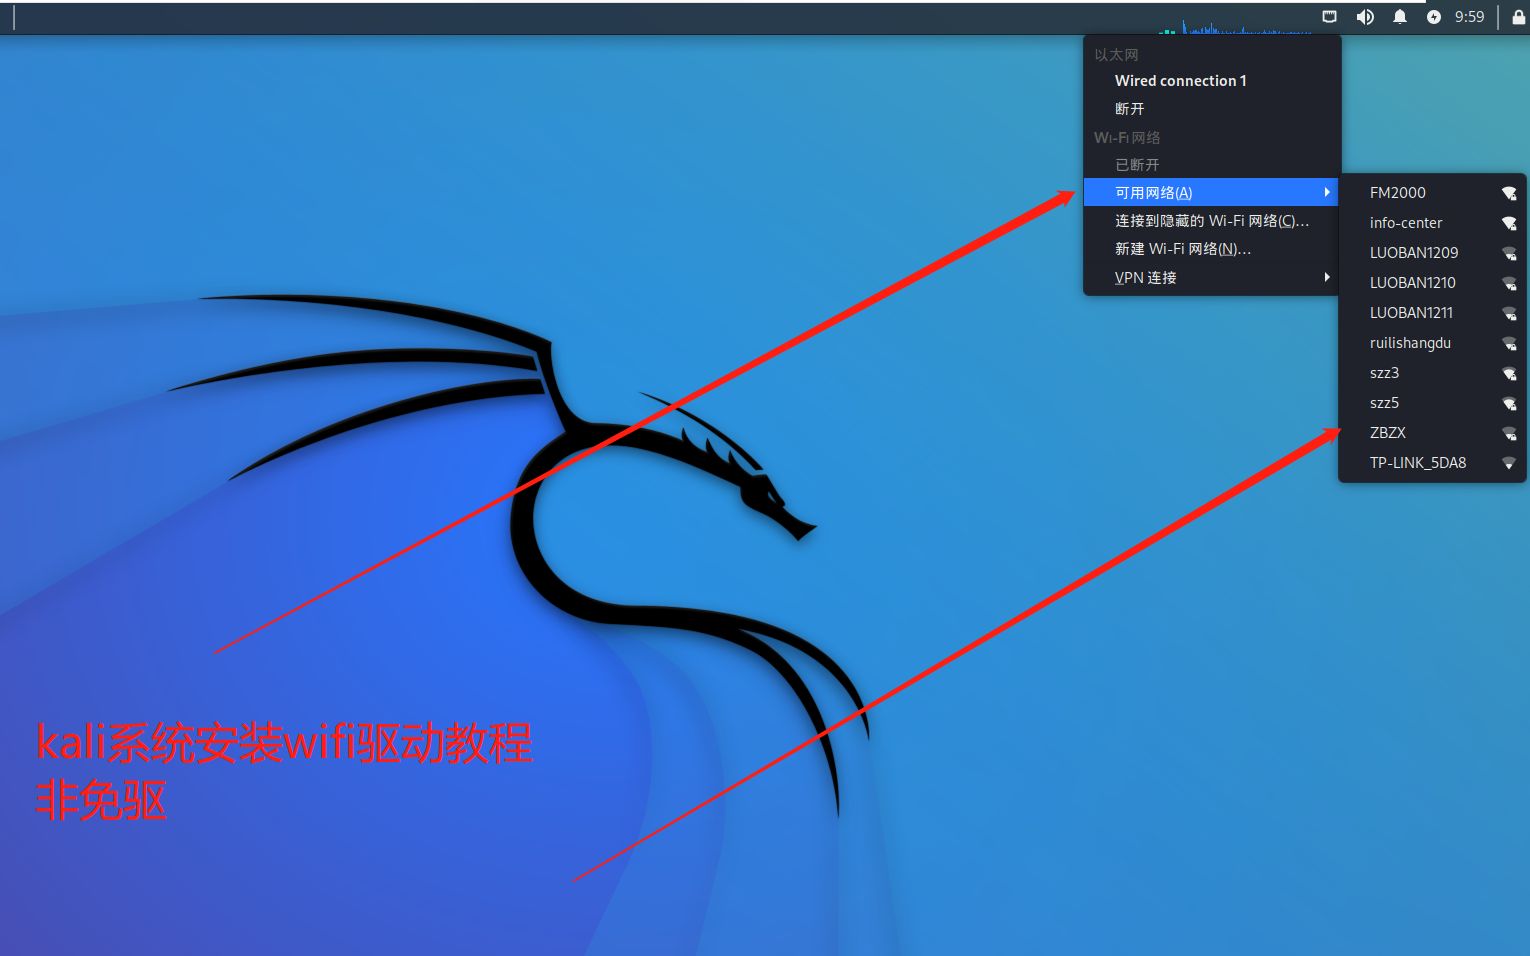Click the signal icon beside szz5
1530x956 pixels.
click(1509, 404)
